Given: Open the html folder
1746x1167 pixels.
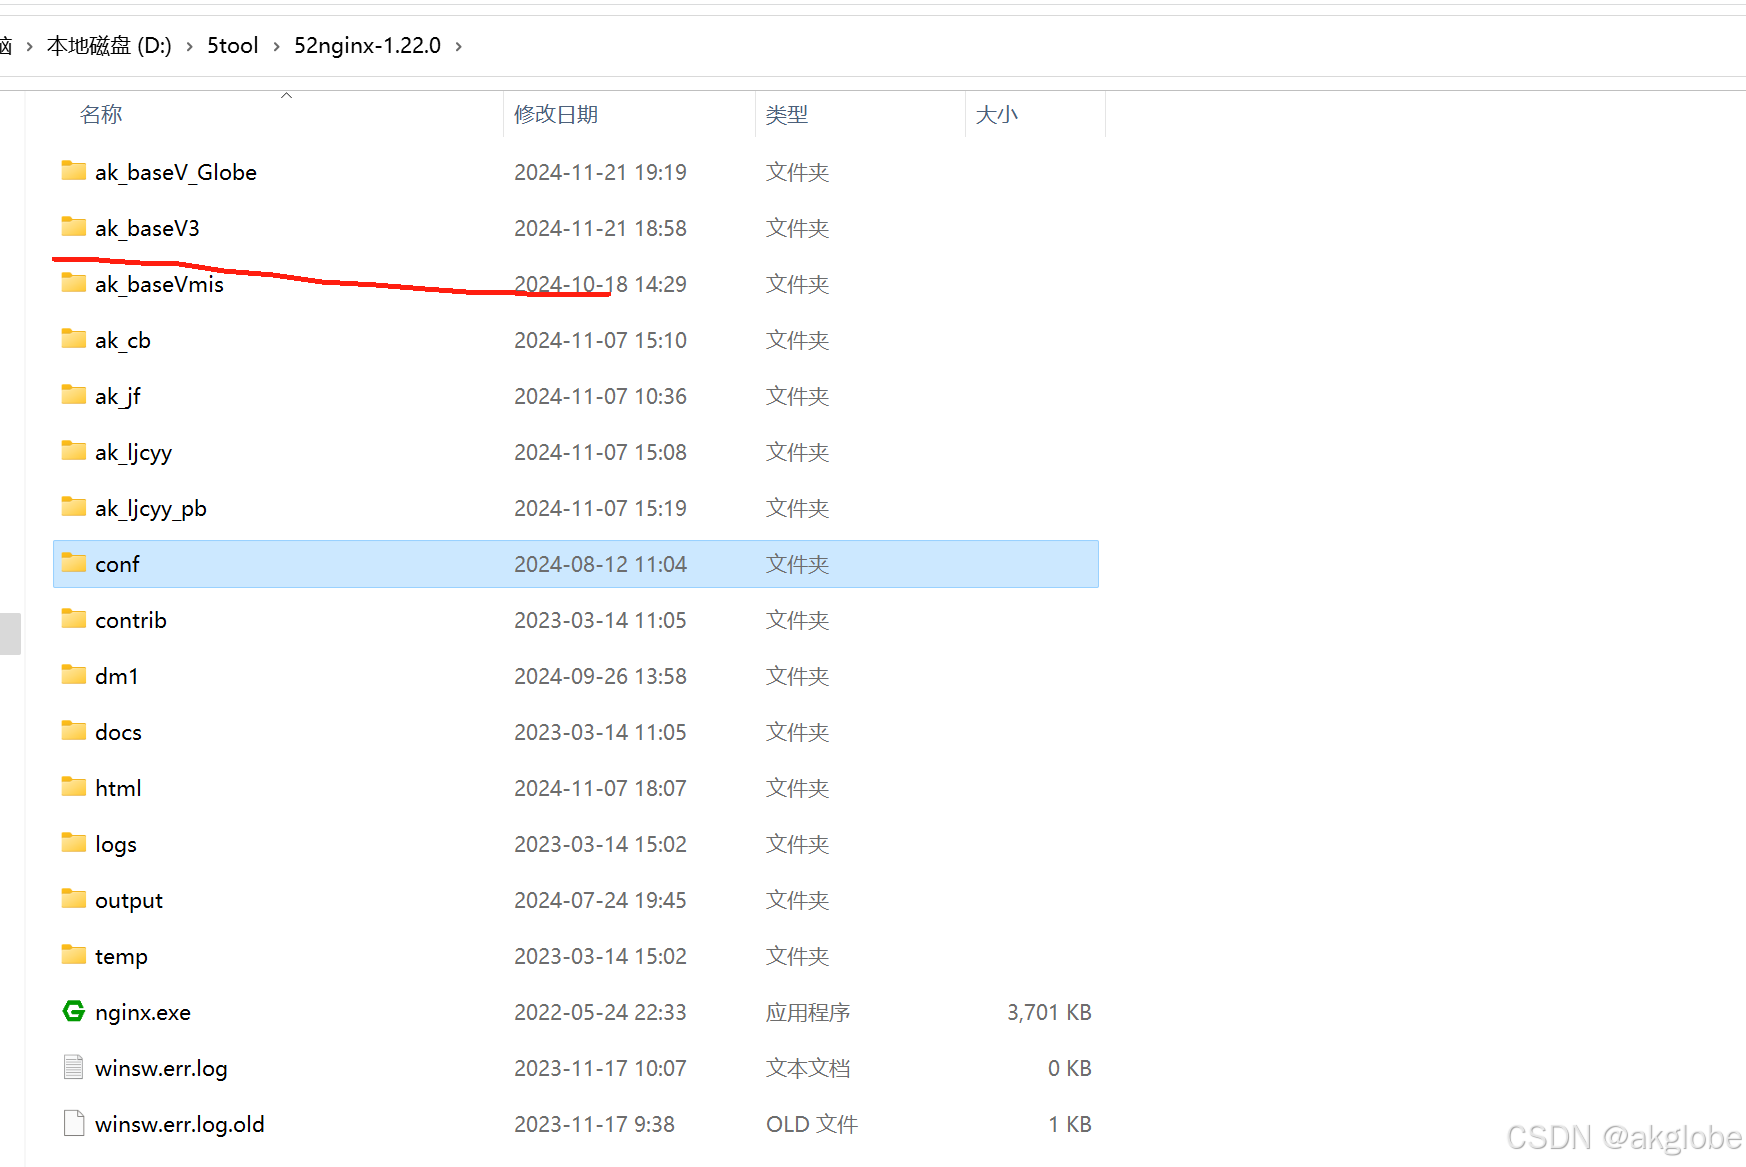Looking at the screenshot, I should pyautogui.click(x=118, y=787).
